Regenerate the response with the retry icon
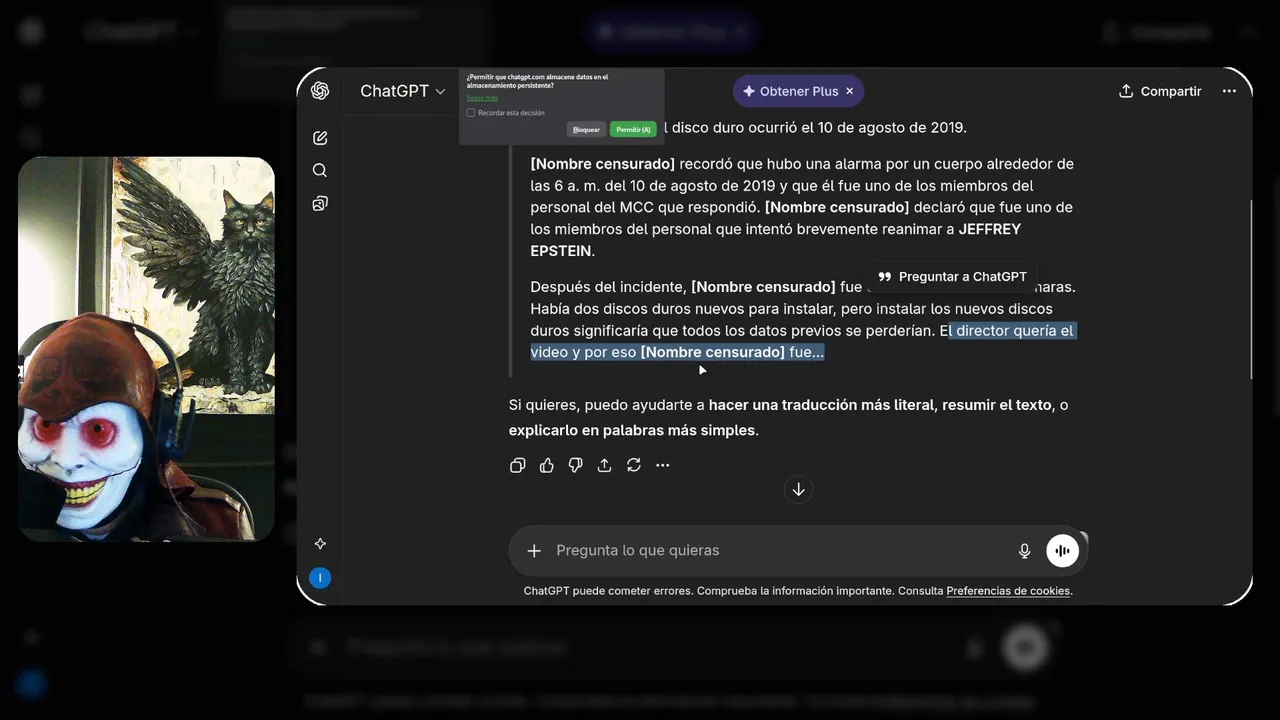 tap(634, 465)
